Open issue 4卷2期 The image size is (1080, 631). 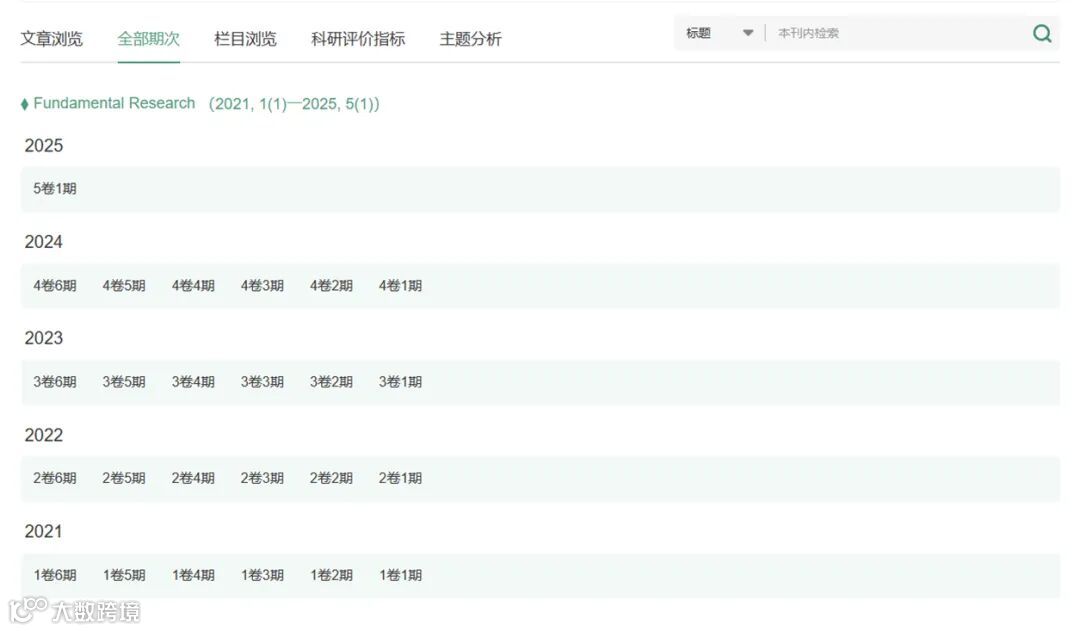click(x=331, y=285)
